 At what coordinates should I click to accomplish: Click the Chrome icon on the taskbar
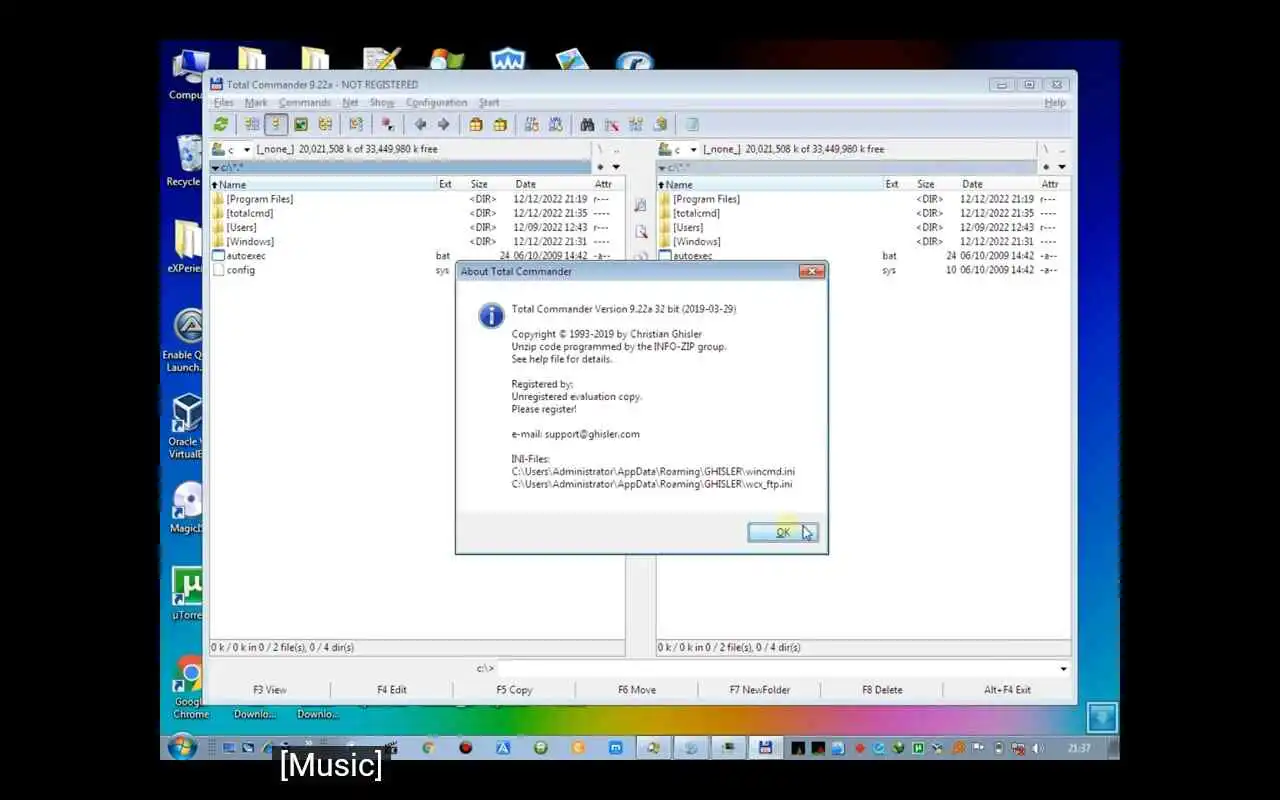coord(428,747)
